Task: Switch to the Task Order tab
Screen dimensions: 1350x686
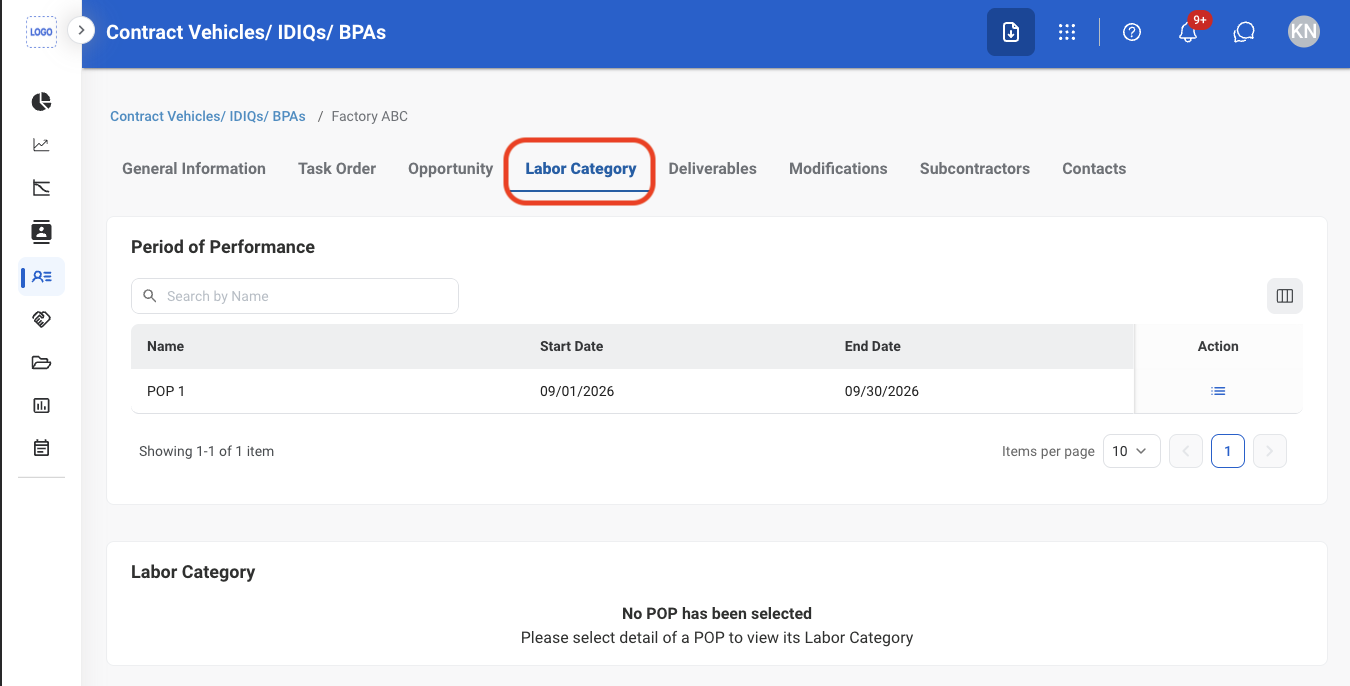Action: click(x=337, y=169)
